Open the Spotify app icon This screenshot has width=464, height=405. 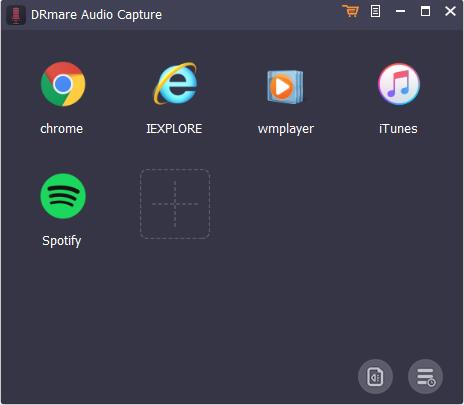pos(63,196)
